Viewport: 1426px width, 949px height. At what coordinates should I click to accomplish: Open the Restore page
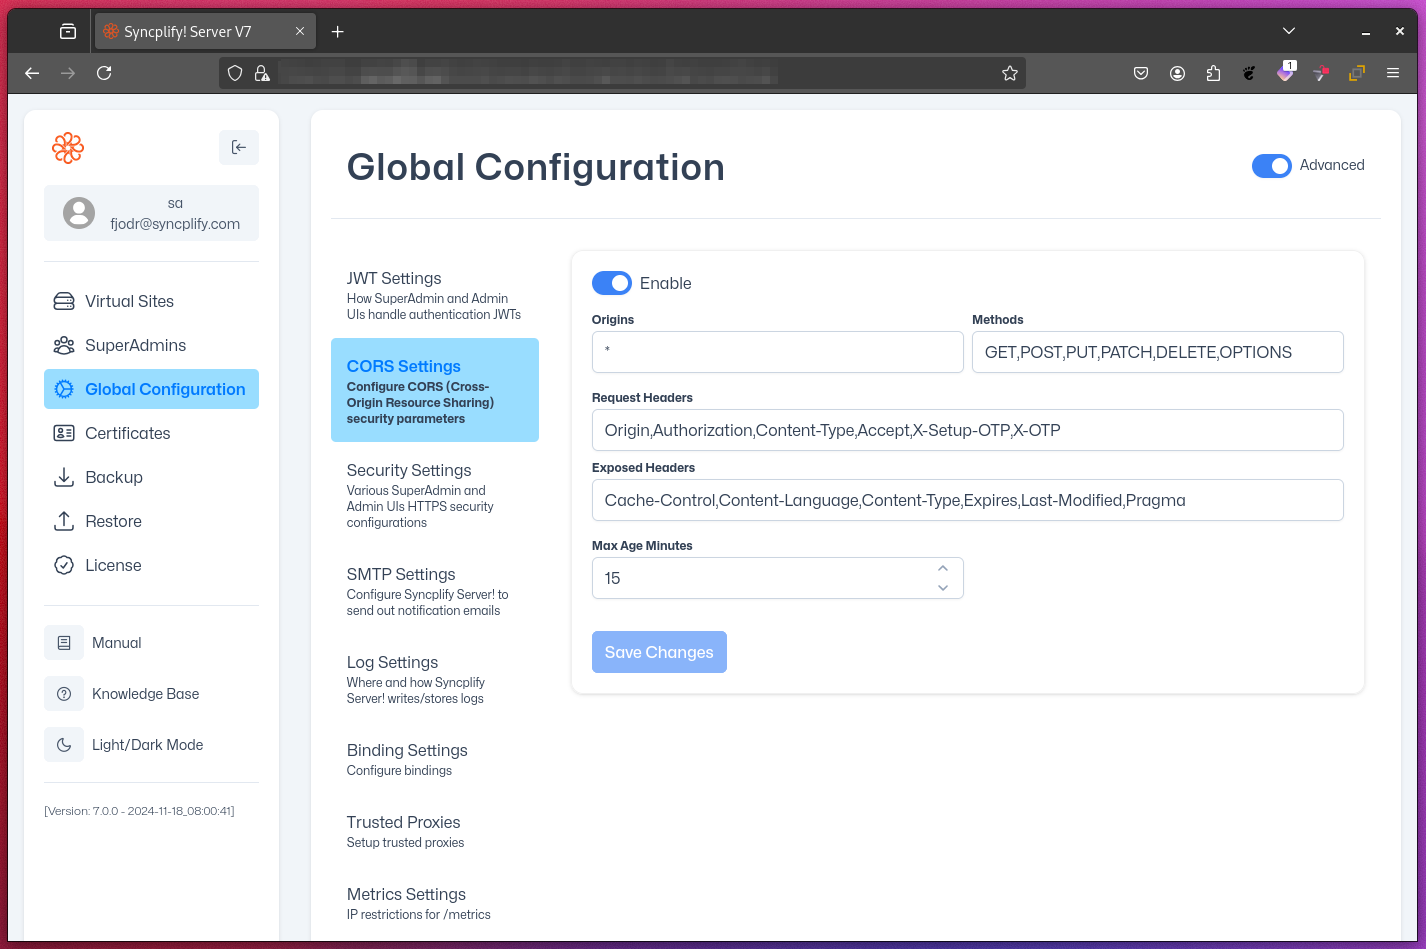pyautogui.click(x=151, y=521)
